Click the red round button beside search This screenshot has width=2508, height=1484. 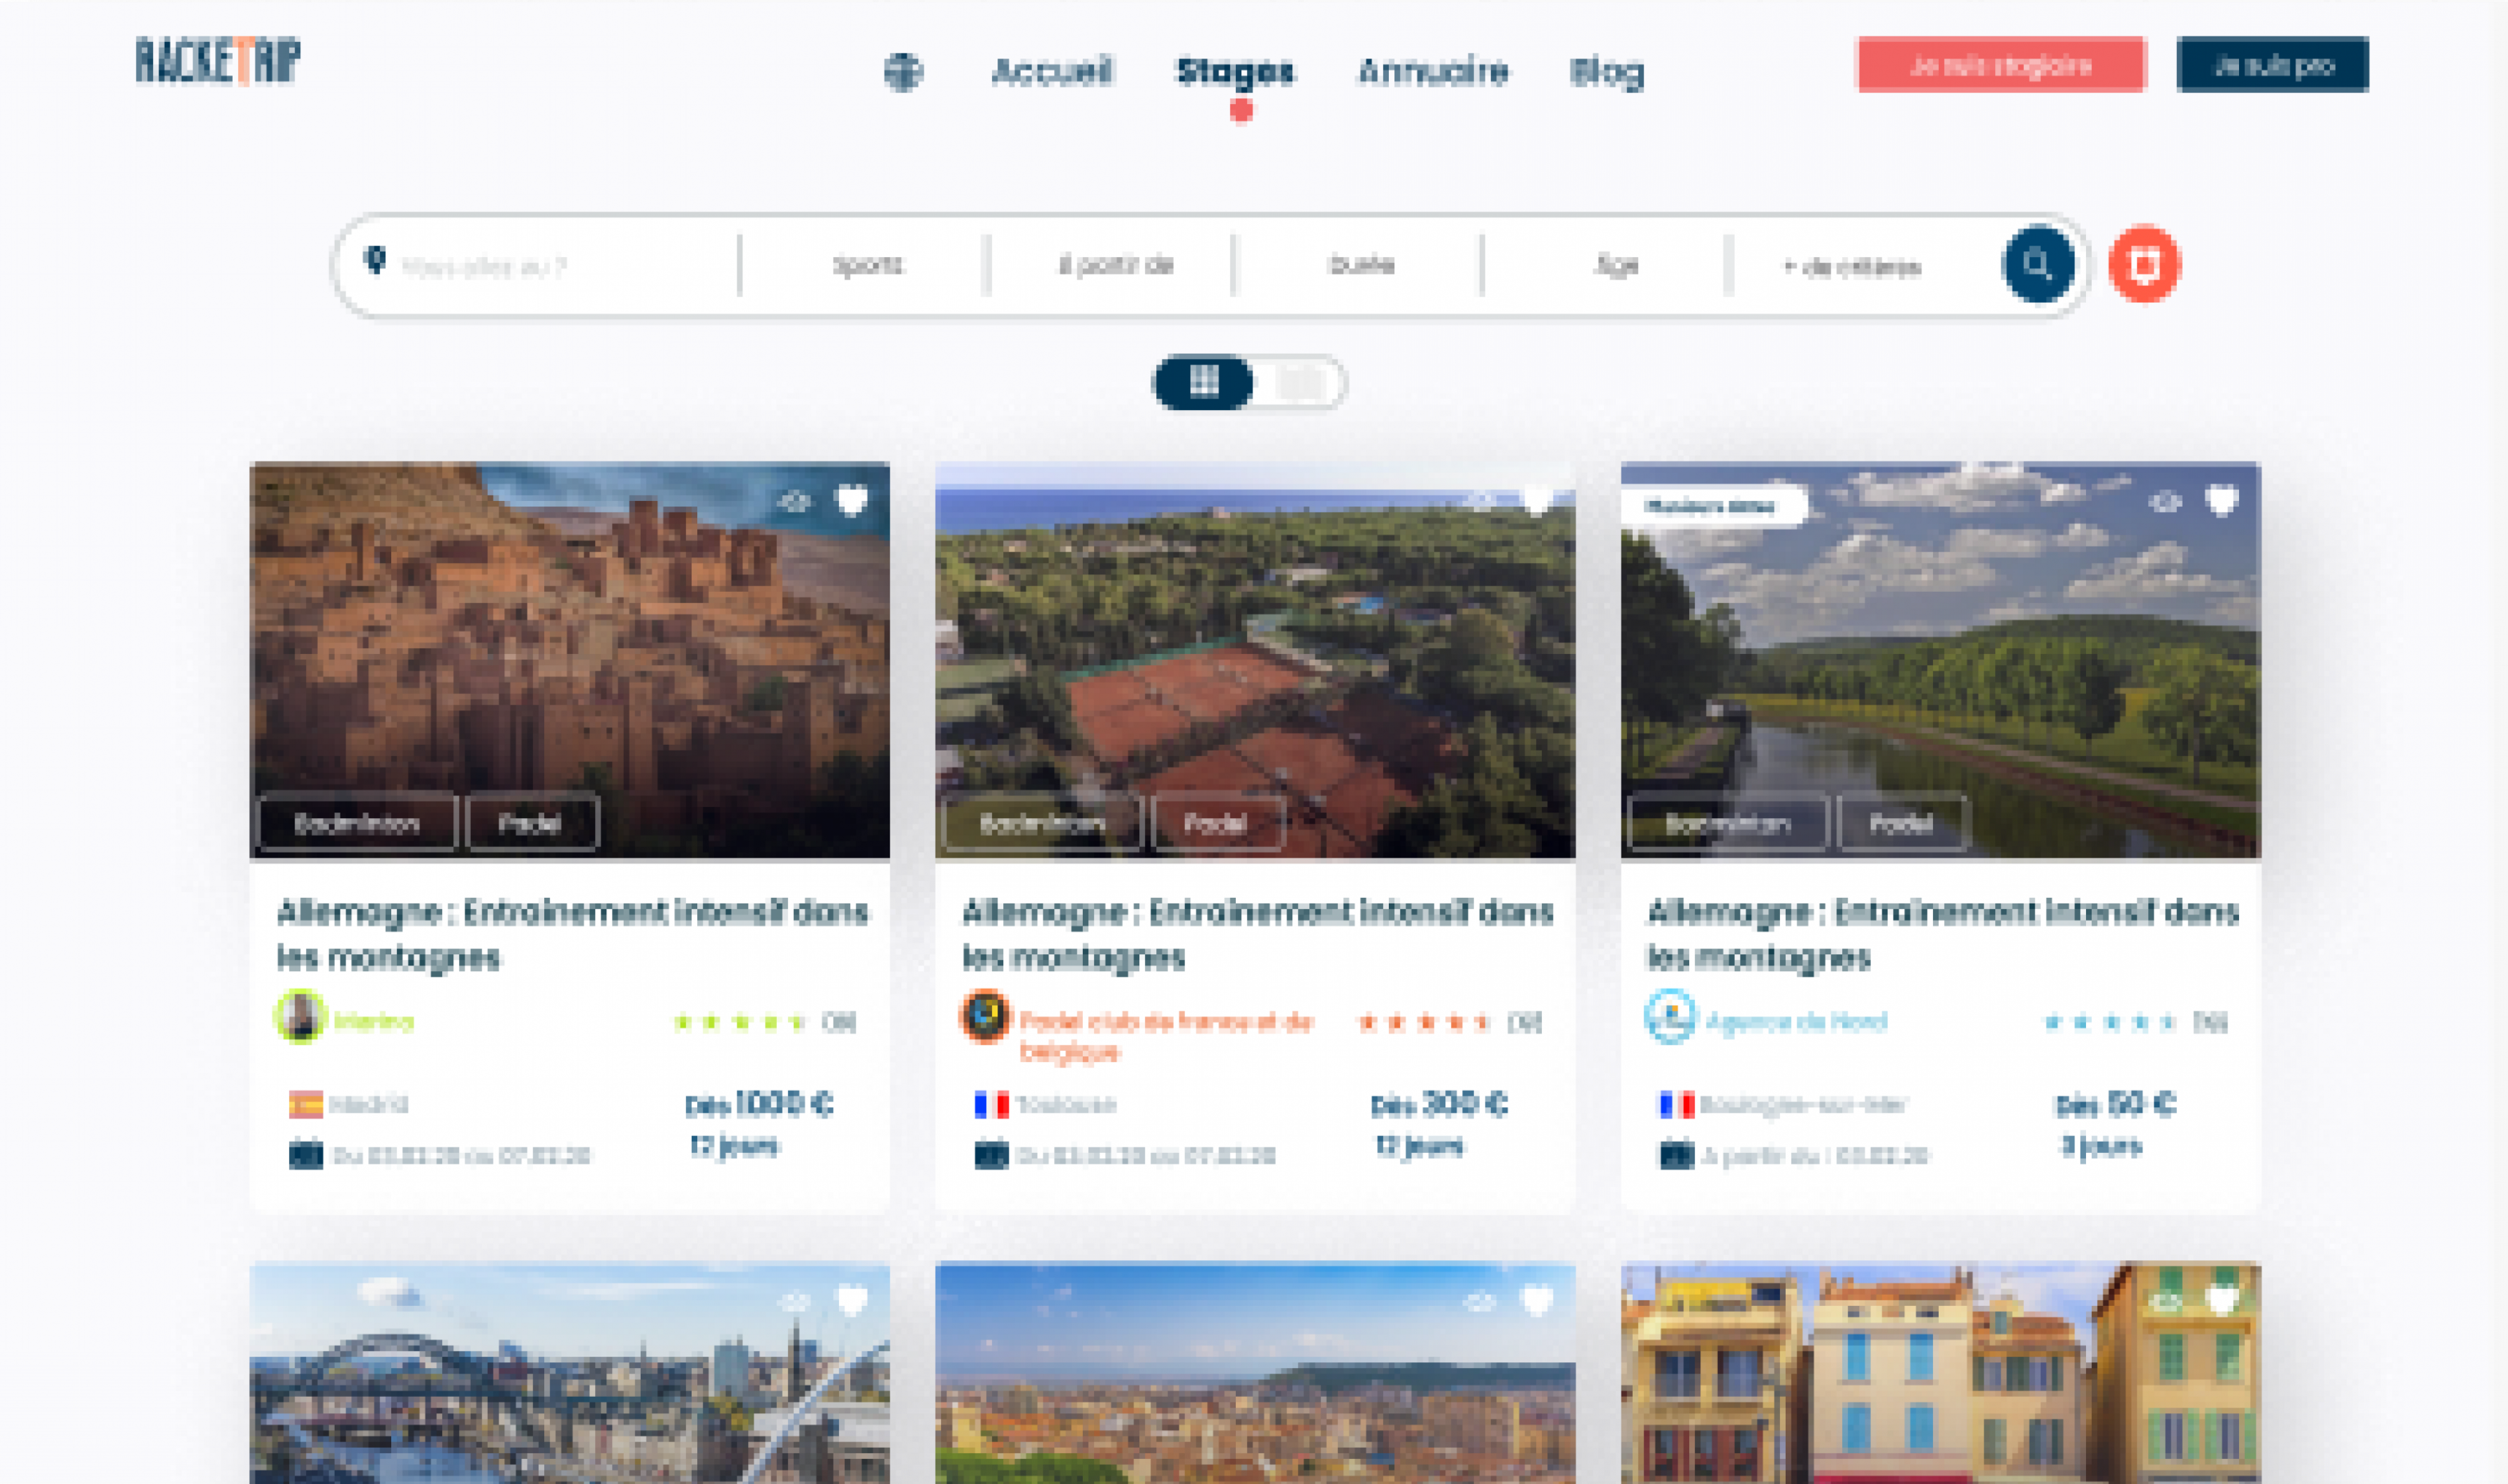2144,265
